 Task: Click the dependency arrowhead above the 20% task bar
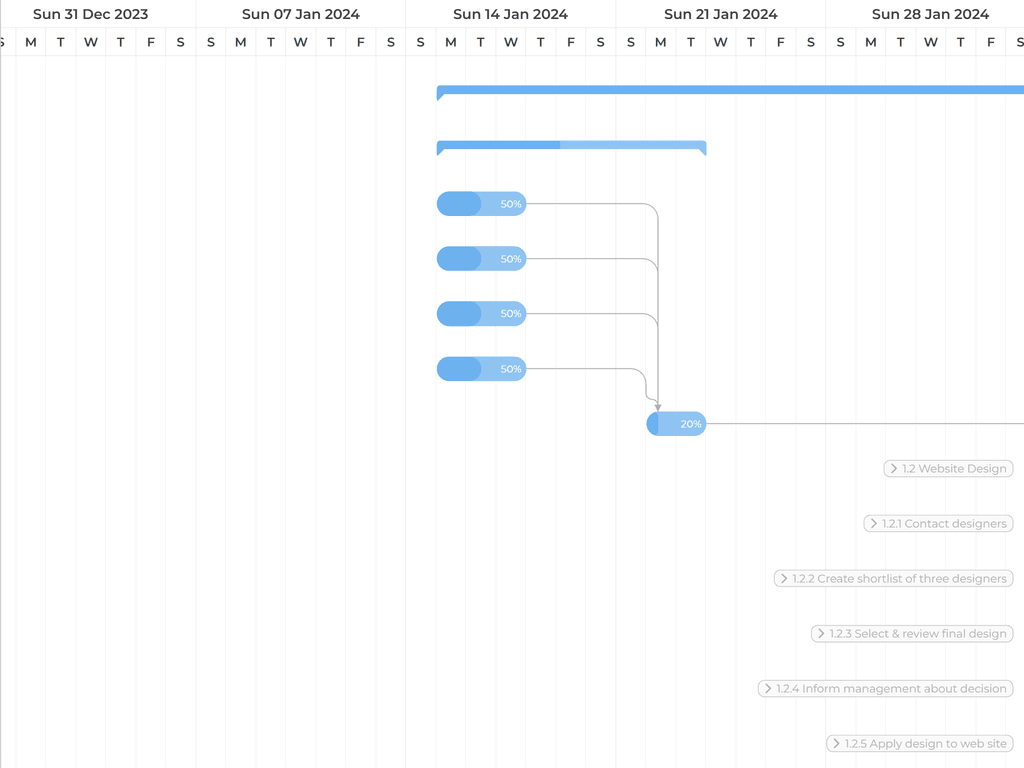[x=658, y=406]
